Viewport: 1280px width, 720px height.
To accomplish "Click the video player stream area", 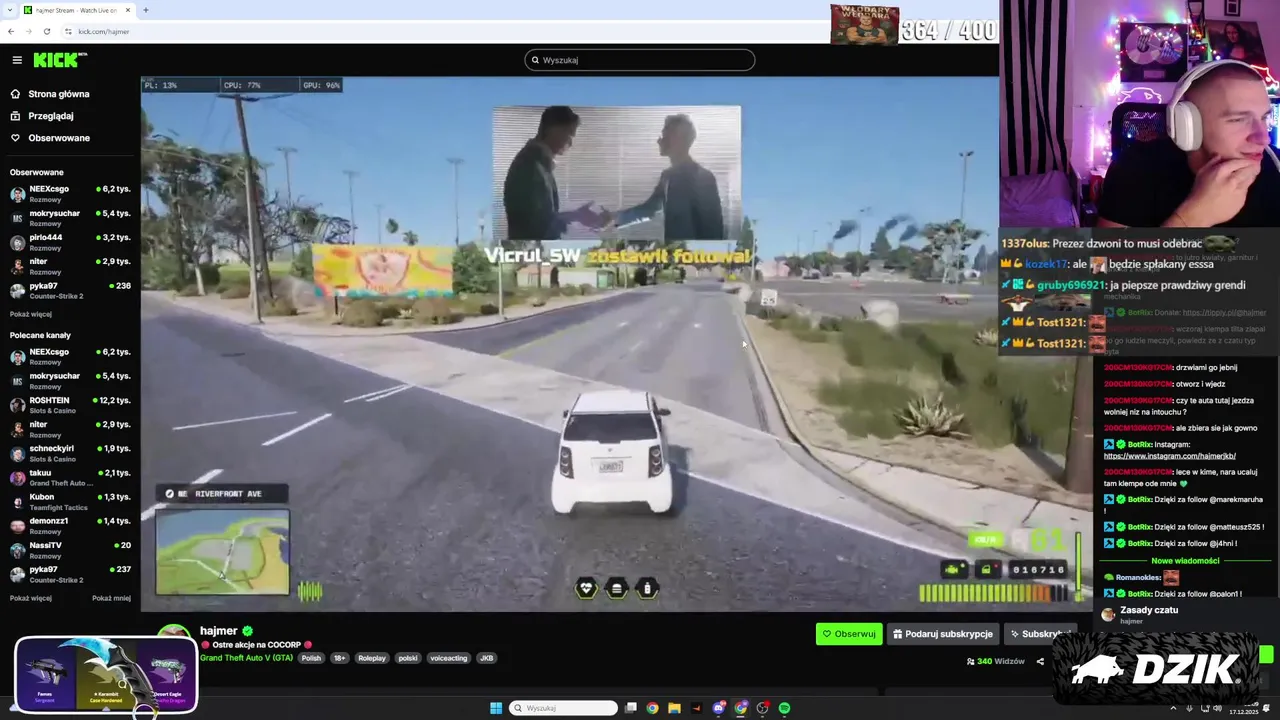I will (616, 344).
